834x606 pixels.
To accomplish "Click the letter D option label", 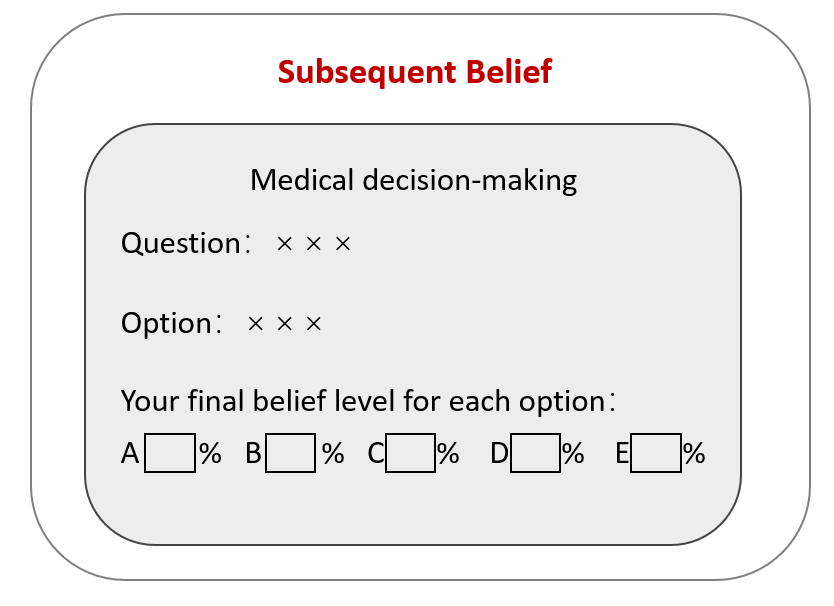I will (x=499, y=454).
